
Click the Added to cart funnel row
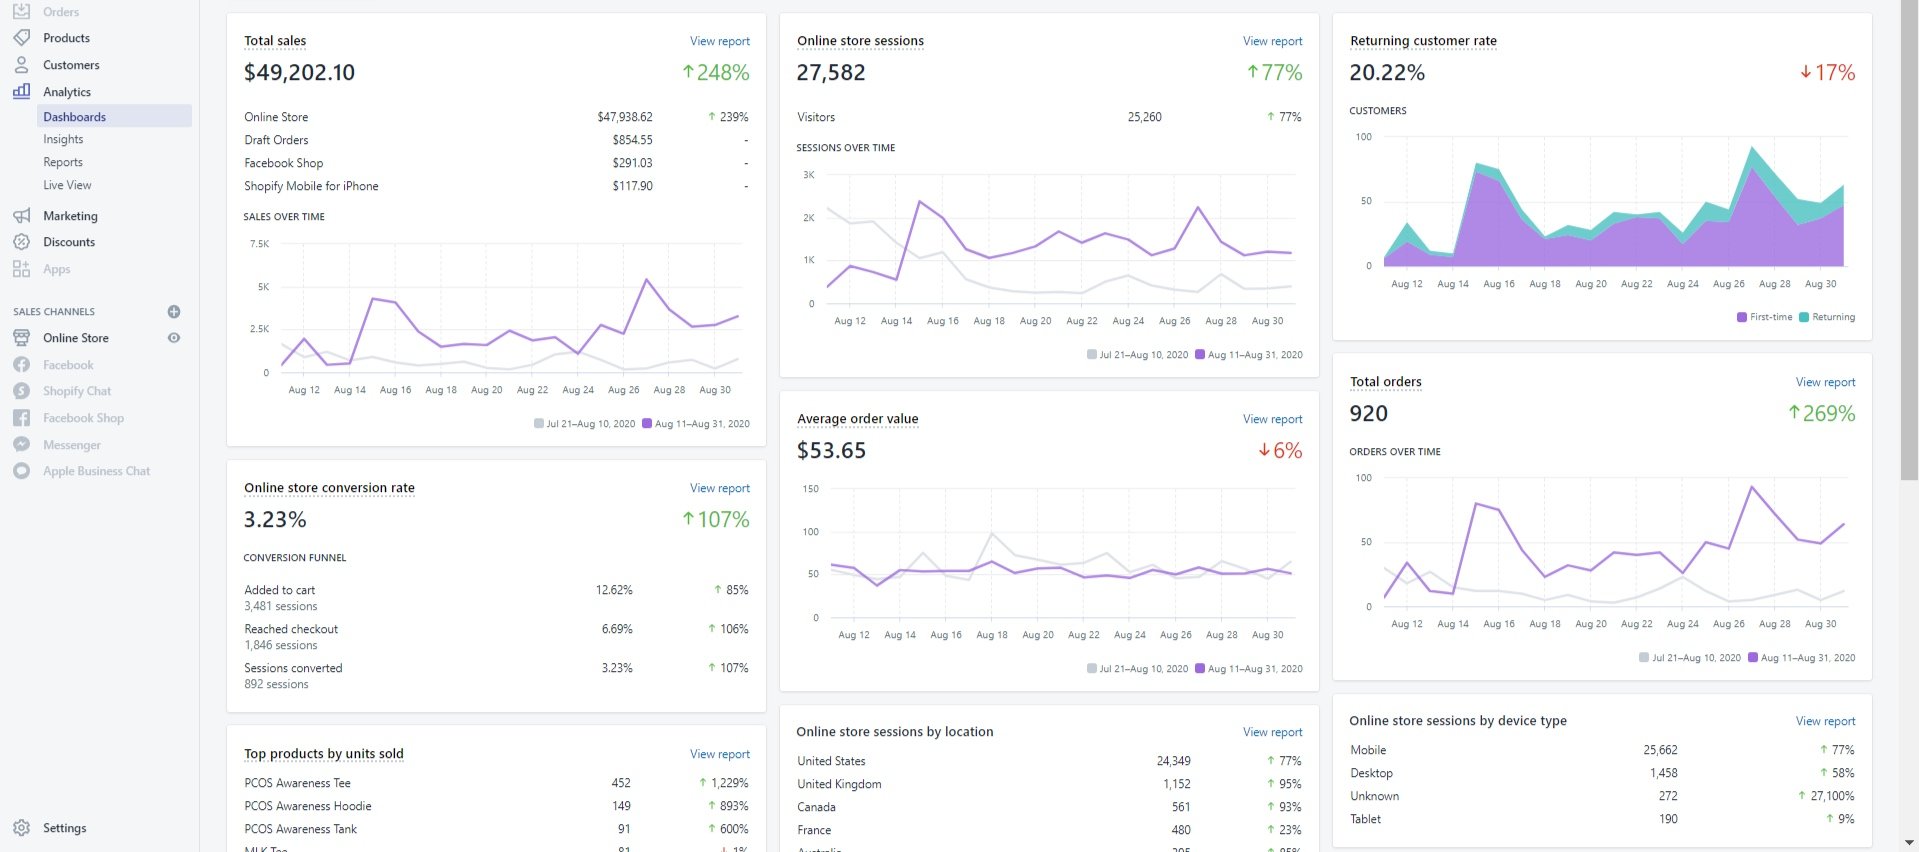(496, 598)
